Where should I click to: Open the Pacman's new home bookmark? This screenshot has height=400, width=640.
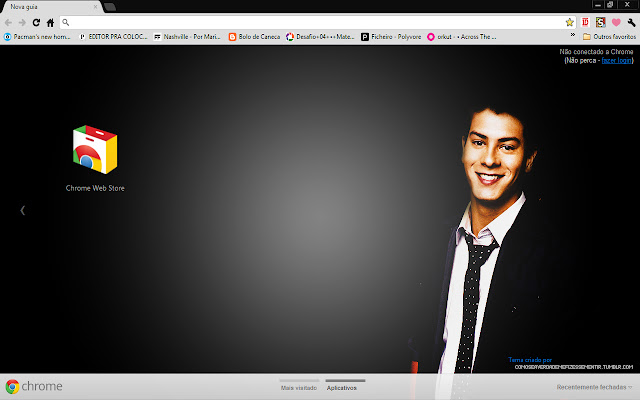tap(39, 36)
